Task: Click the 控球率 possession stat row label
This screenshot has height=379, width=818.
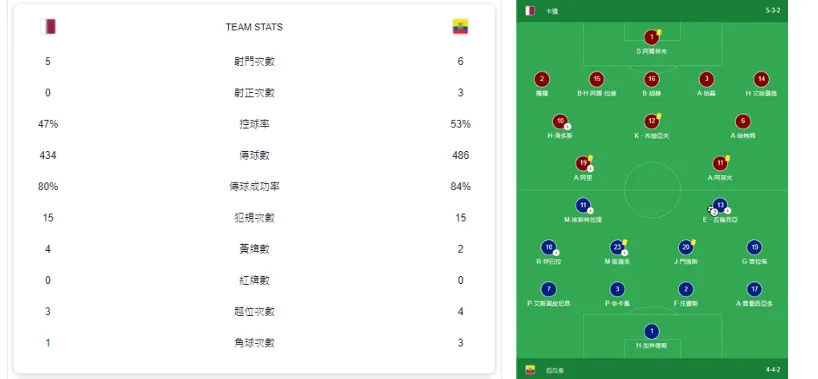Action: (254, 124)
